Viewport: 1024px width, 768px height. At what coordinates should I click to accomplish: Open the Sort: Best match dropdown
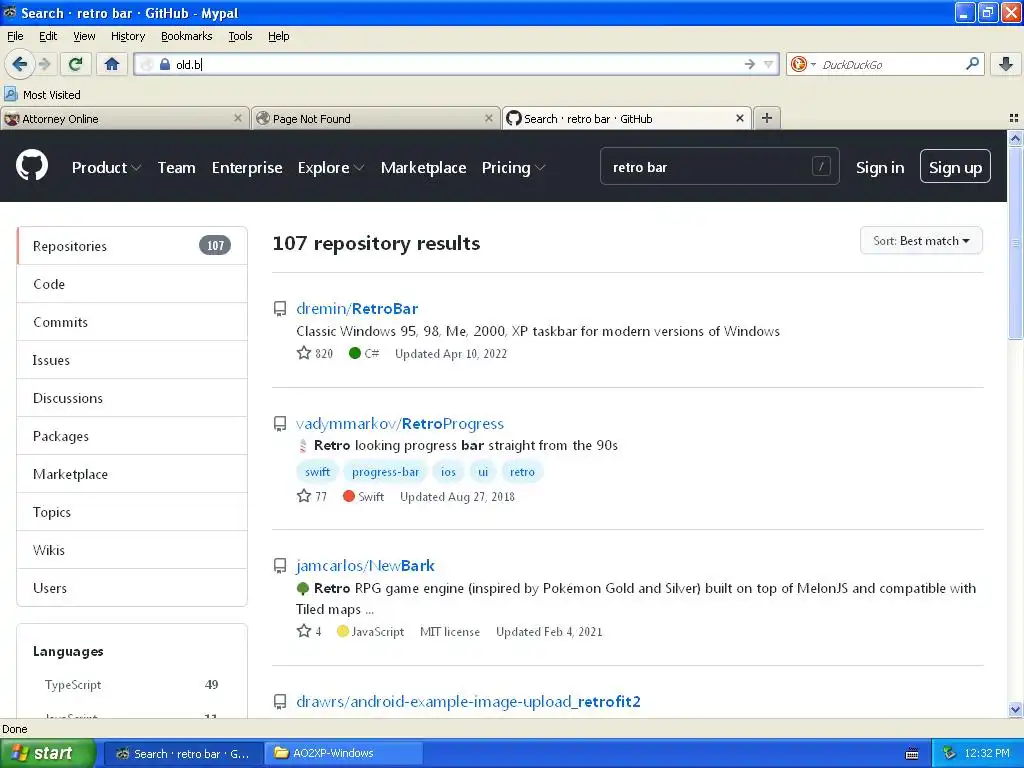921,240
